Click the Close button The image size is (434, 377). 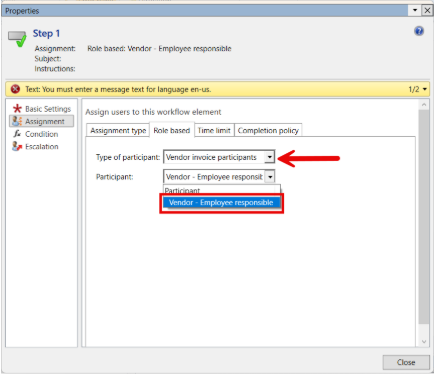406,362
